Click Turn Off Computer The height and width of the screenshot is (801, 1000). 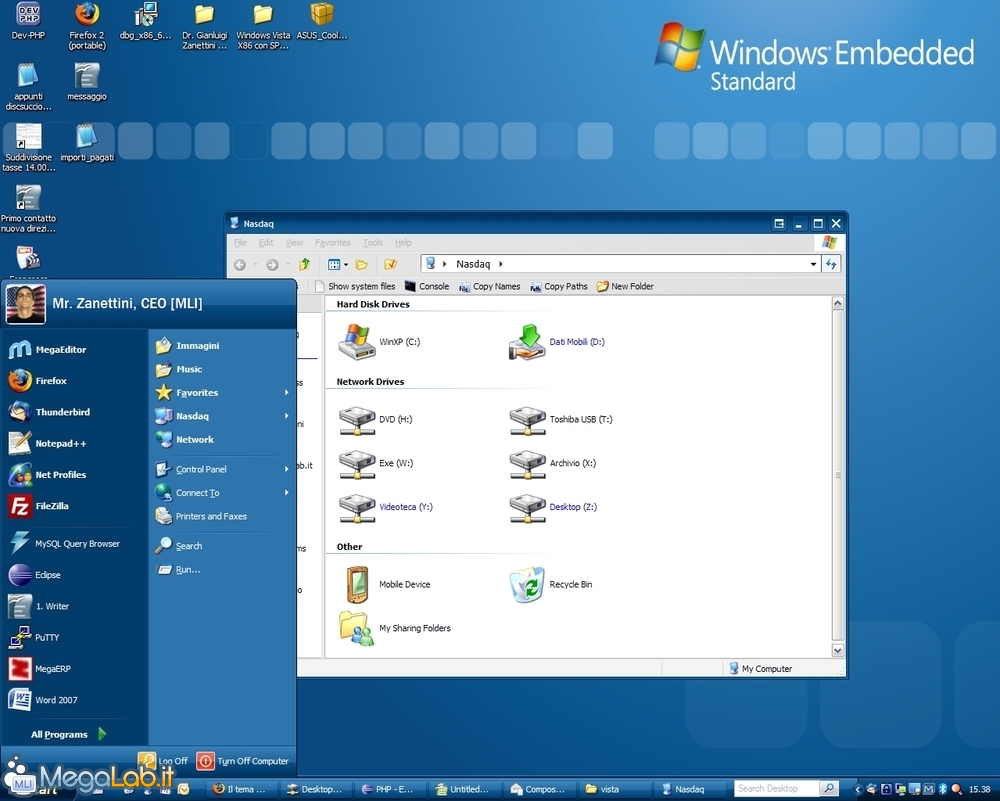pyautogui.click(x=243, y=761)
